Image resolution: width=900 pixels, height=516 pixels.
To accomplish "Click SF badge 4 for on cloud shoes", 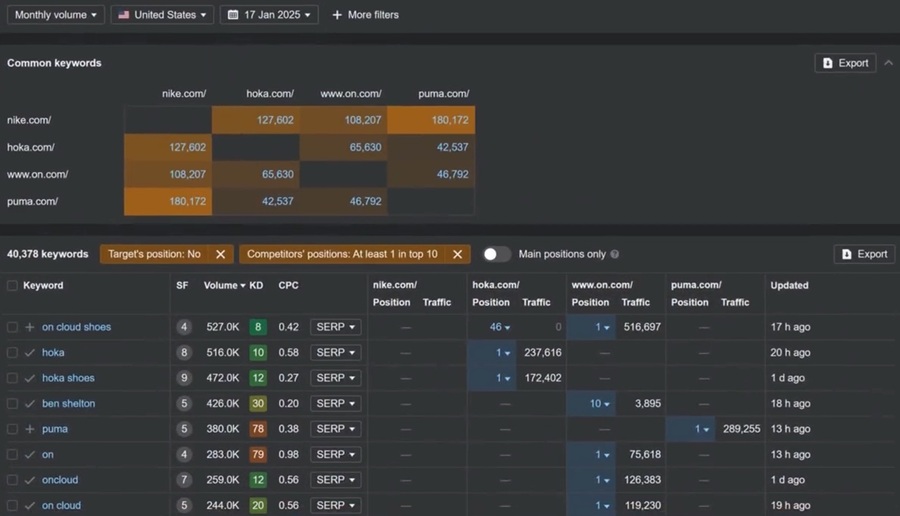I will coord(184,327).
